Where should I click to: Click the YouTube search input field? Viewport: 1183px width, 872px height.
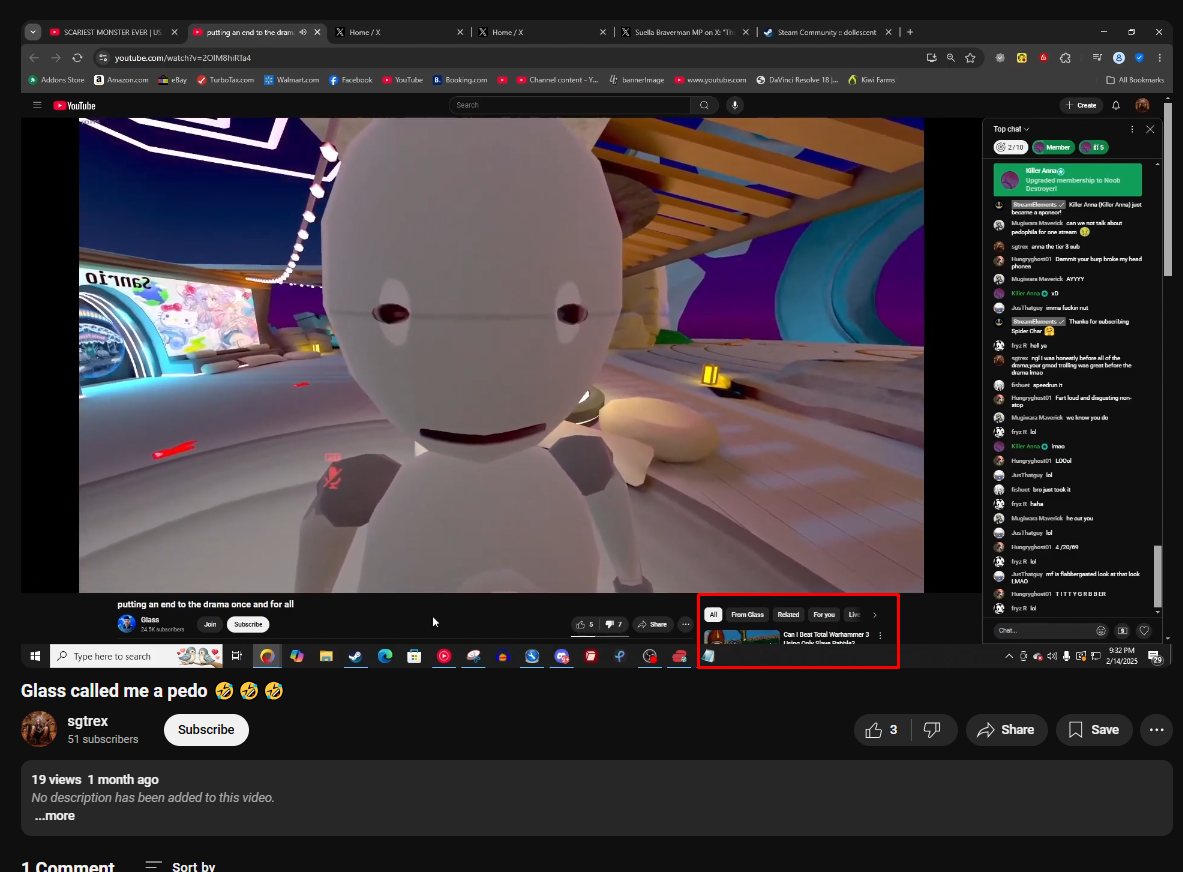click(570, 105)
